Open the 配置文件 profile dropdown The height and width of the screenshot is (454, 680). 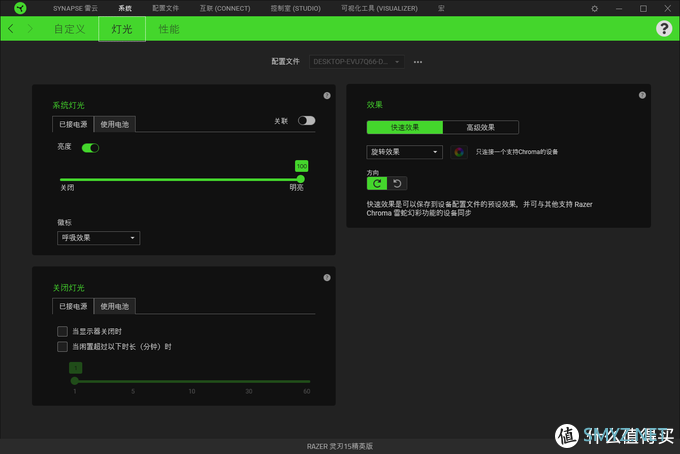pos(356,62)
